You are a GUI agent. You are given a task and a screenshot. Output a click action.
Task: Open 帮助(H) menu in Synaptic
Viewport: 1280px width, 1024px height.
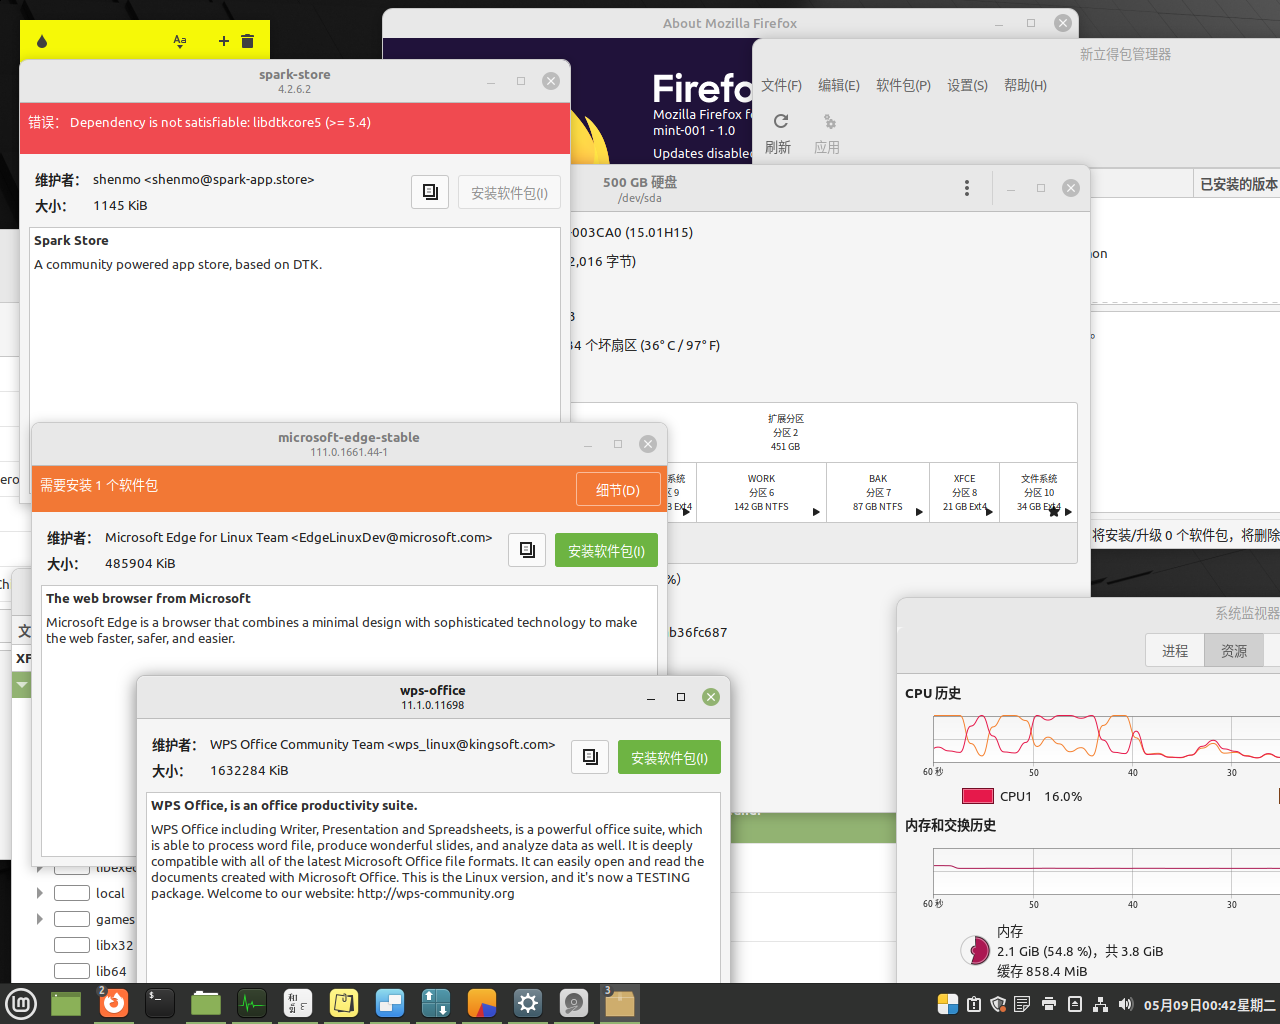(1025, 85)
